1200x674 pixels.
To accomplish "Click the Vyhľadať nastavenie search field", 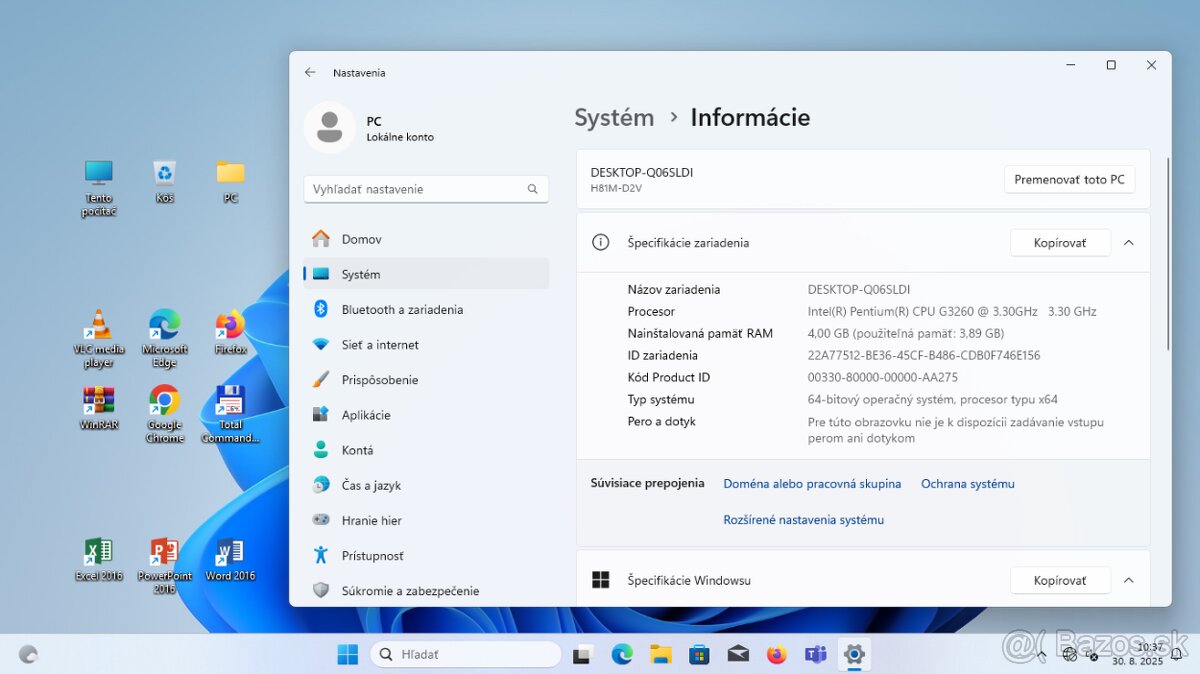I will (416, 189).
